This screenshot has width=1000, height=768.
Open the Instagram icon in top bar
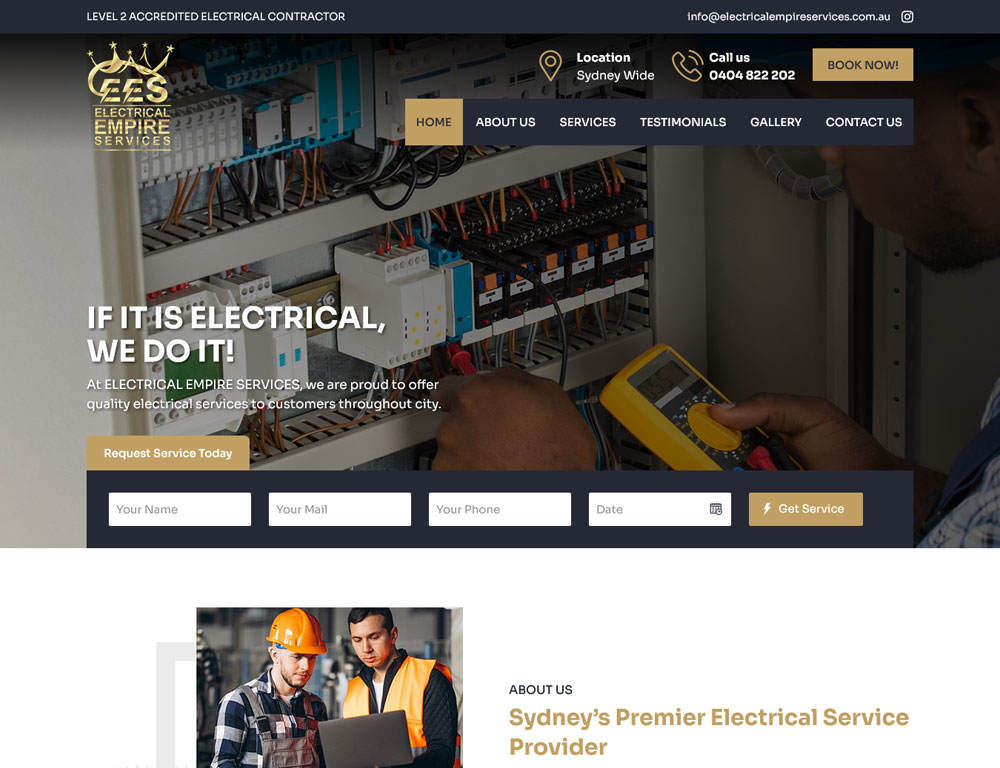click(x=907, y=17)
